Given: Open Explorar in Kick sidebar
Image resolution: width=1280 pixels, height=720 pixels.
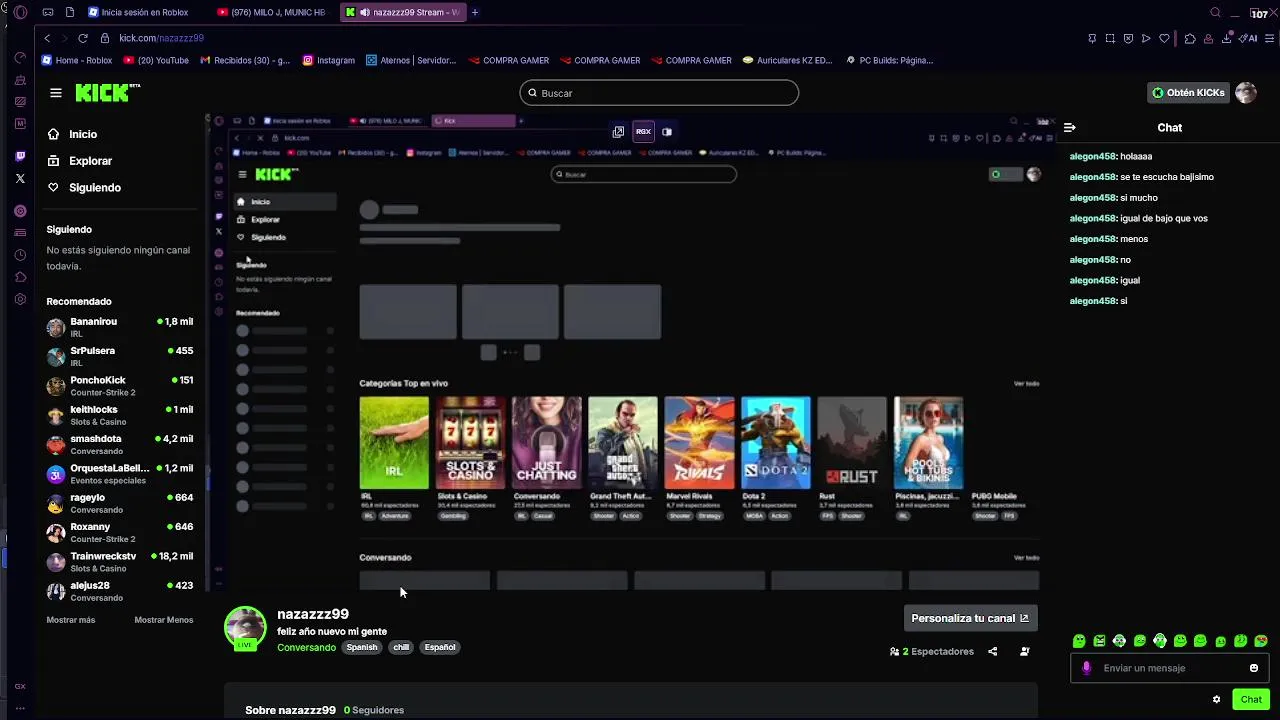Looking at the screenshot, I should 90,161.
